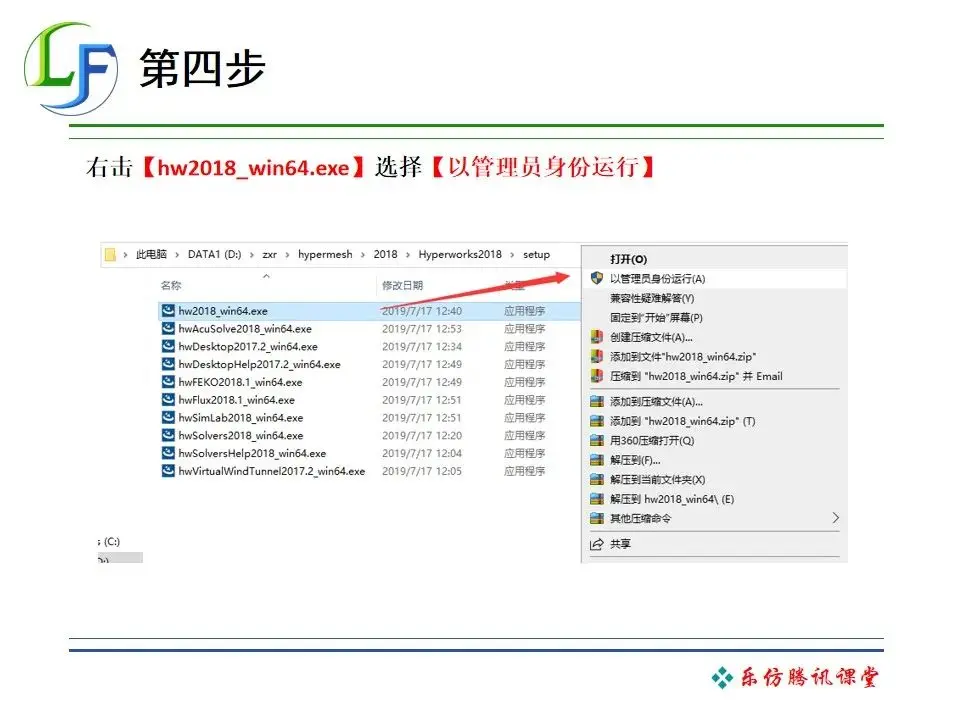Go to DATA1 (D:) in the address bar
Viewport: 960px width, 720px height.
pos(214,255)
